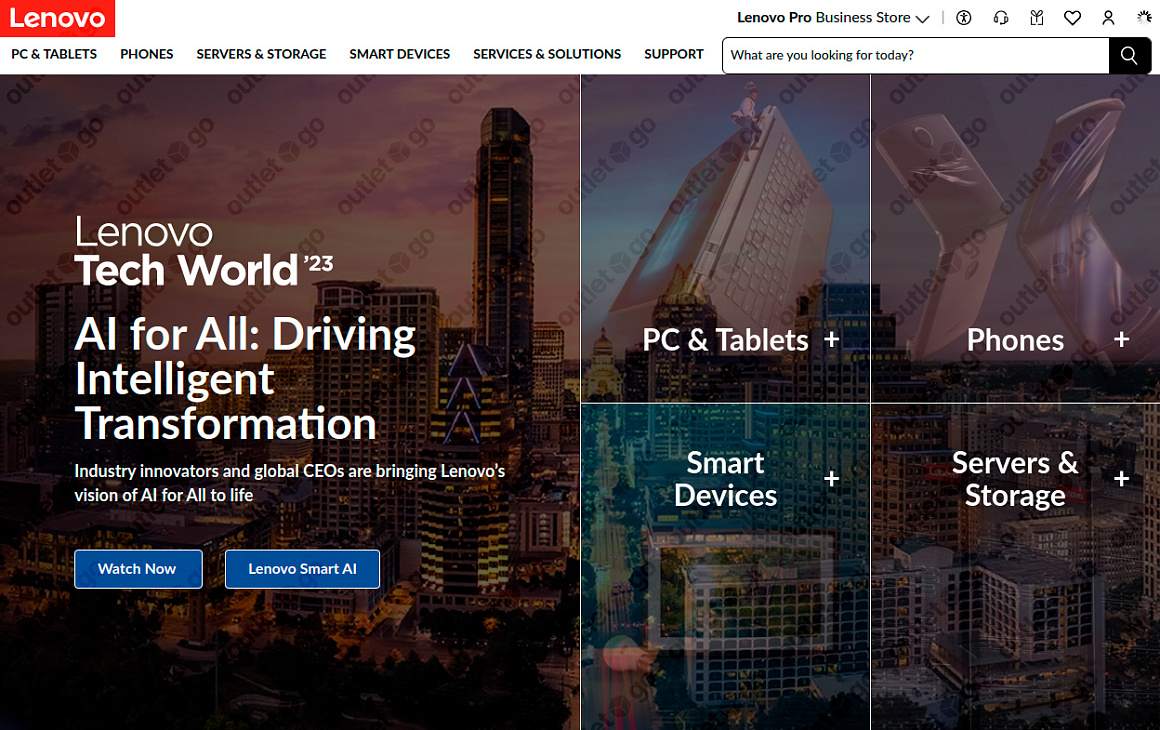The image size is (1160, 730).
Task: Click the Phones tile label
Action: point(1015,340)
